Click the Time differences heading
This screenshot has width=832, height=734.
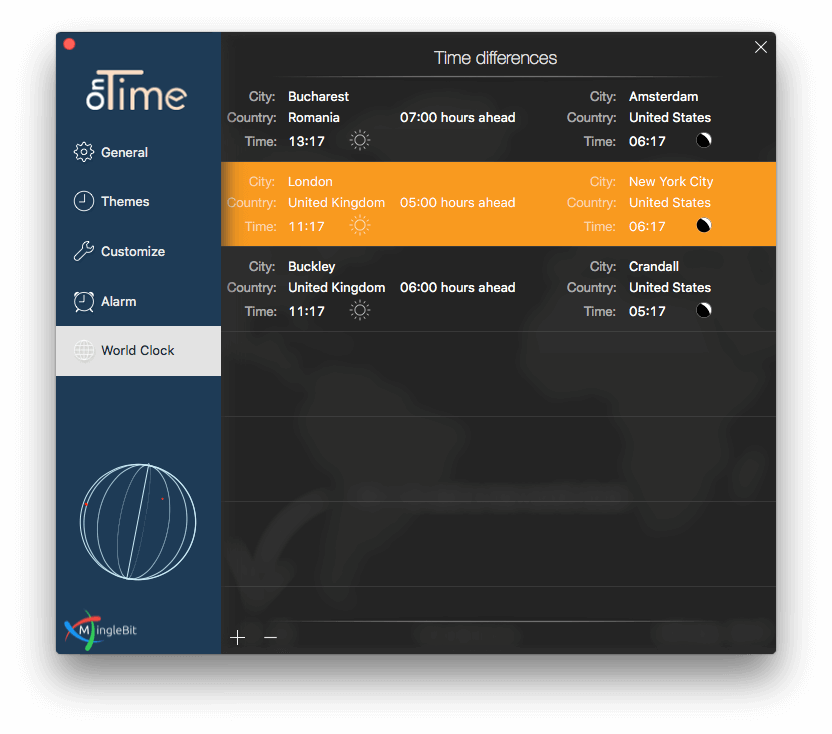(x=495, y=58)
